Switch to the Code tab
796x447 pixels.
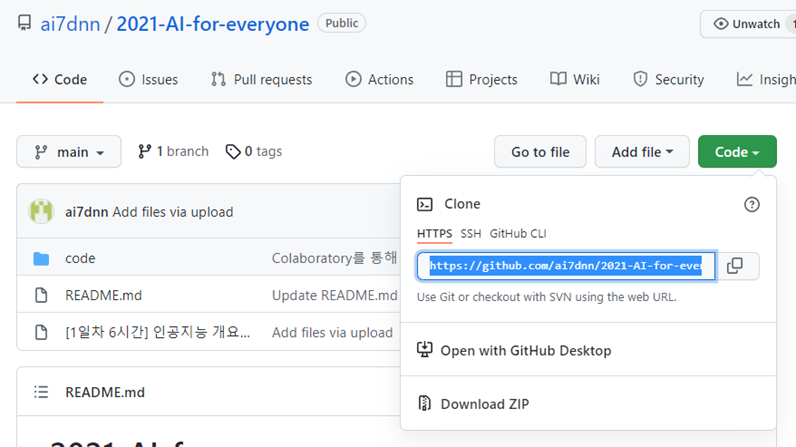pos(60,80)
